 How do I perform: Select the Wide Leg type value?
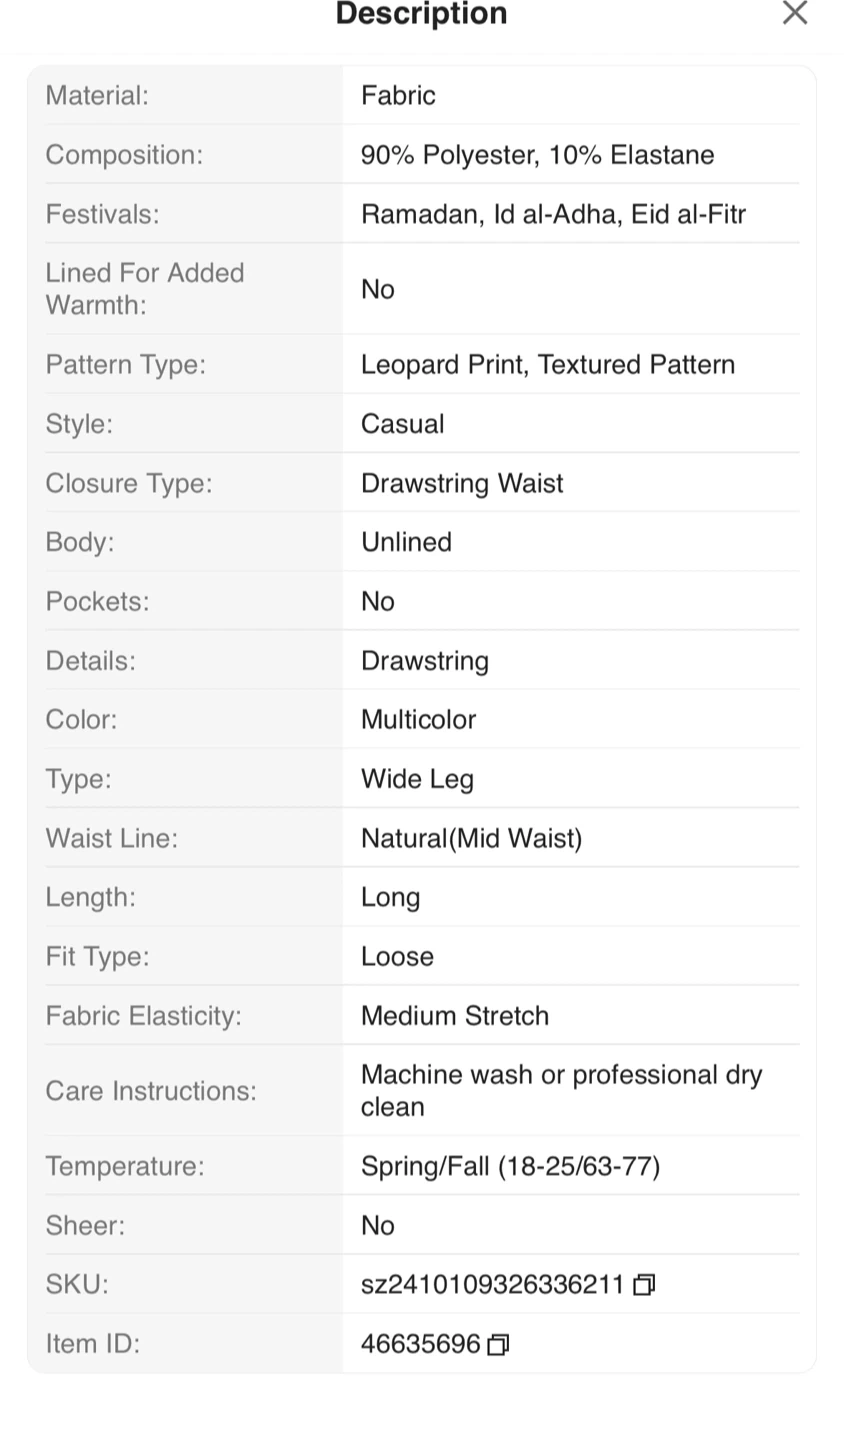coord(417,779)
